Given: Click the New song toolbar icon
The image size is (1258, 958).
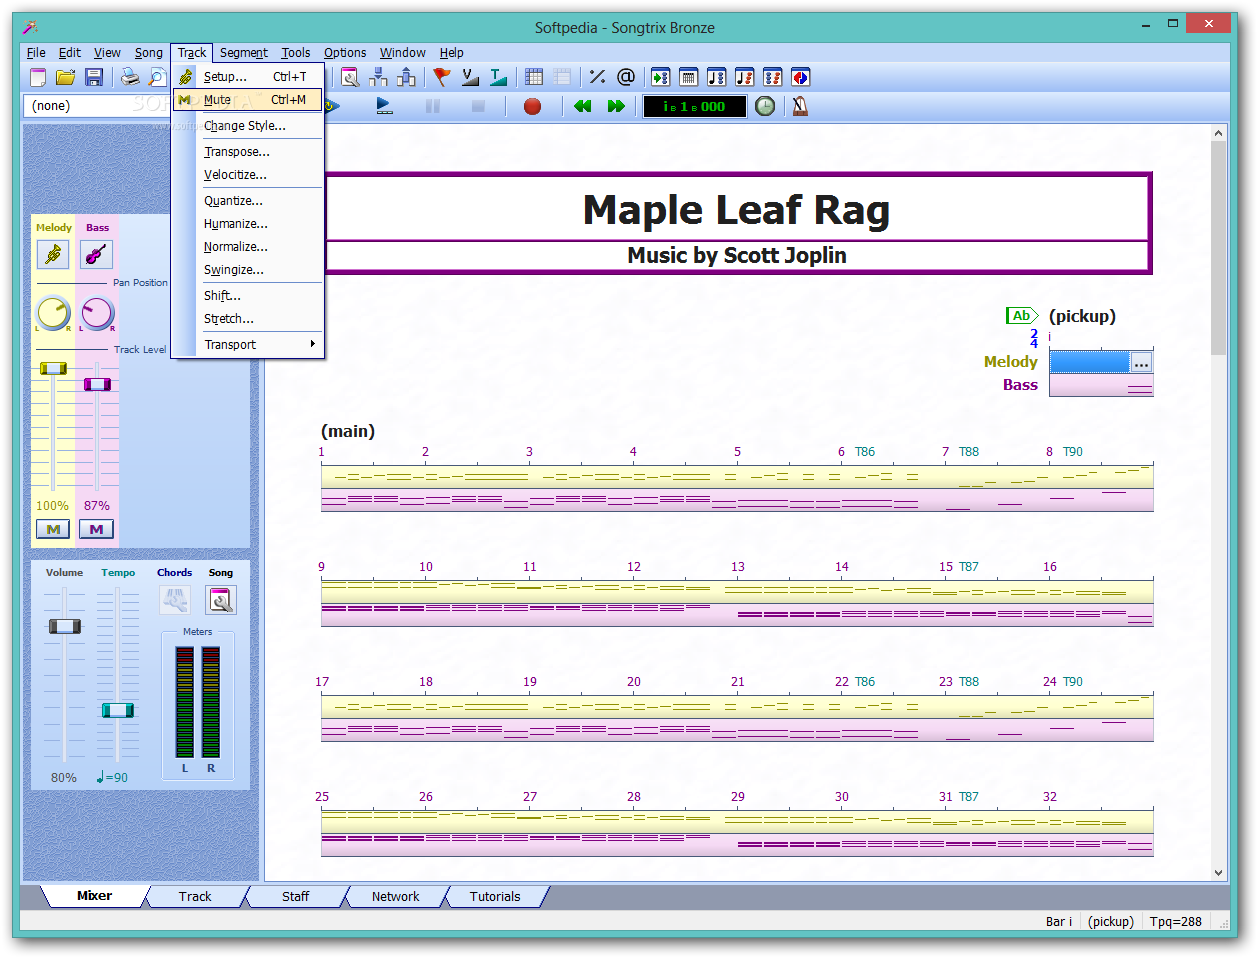Looking at the screenshot, I should click(x=38, y=77).
